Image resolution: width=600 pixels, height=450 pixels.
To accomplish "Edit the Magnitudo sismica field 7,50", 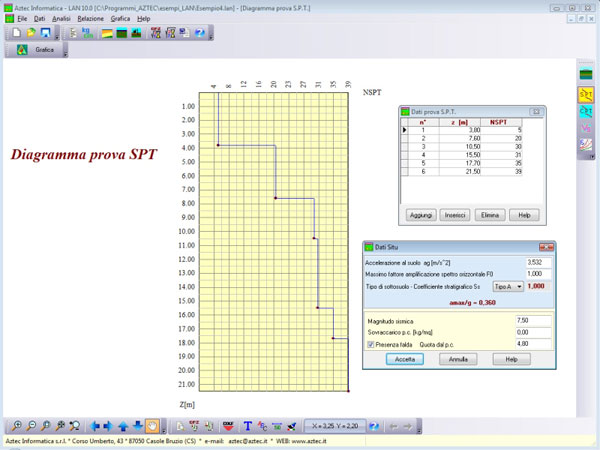I will [x=533, y=321].
